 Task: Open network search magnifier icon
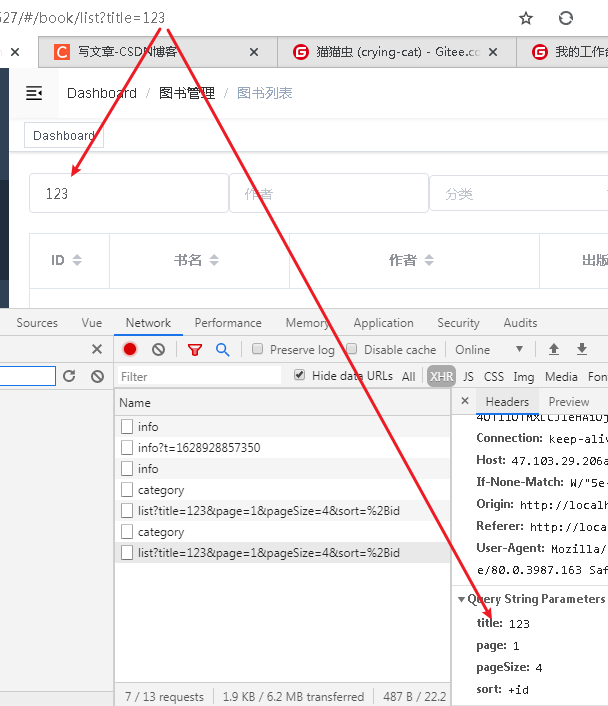pos(222,350)
